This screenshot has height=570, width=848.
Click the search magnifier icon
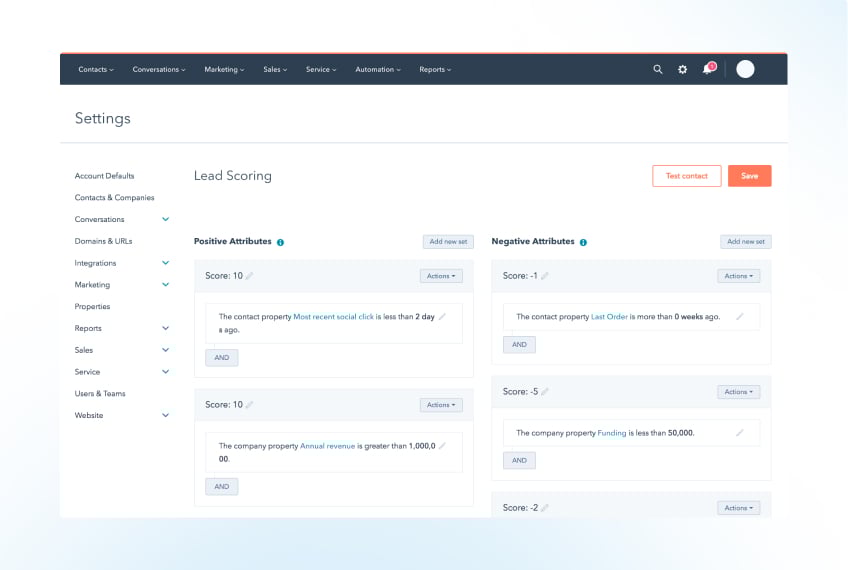point(658,70)
